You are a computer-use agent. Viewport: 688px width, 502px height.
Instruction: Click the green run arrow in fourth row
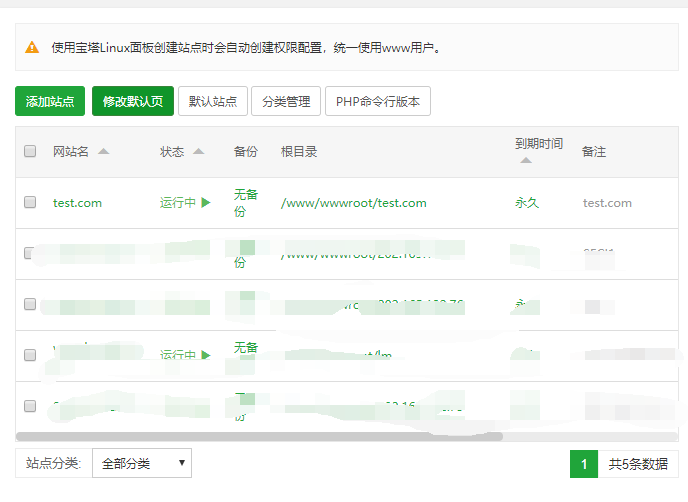(x=206, y=355)
